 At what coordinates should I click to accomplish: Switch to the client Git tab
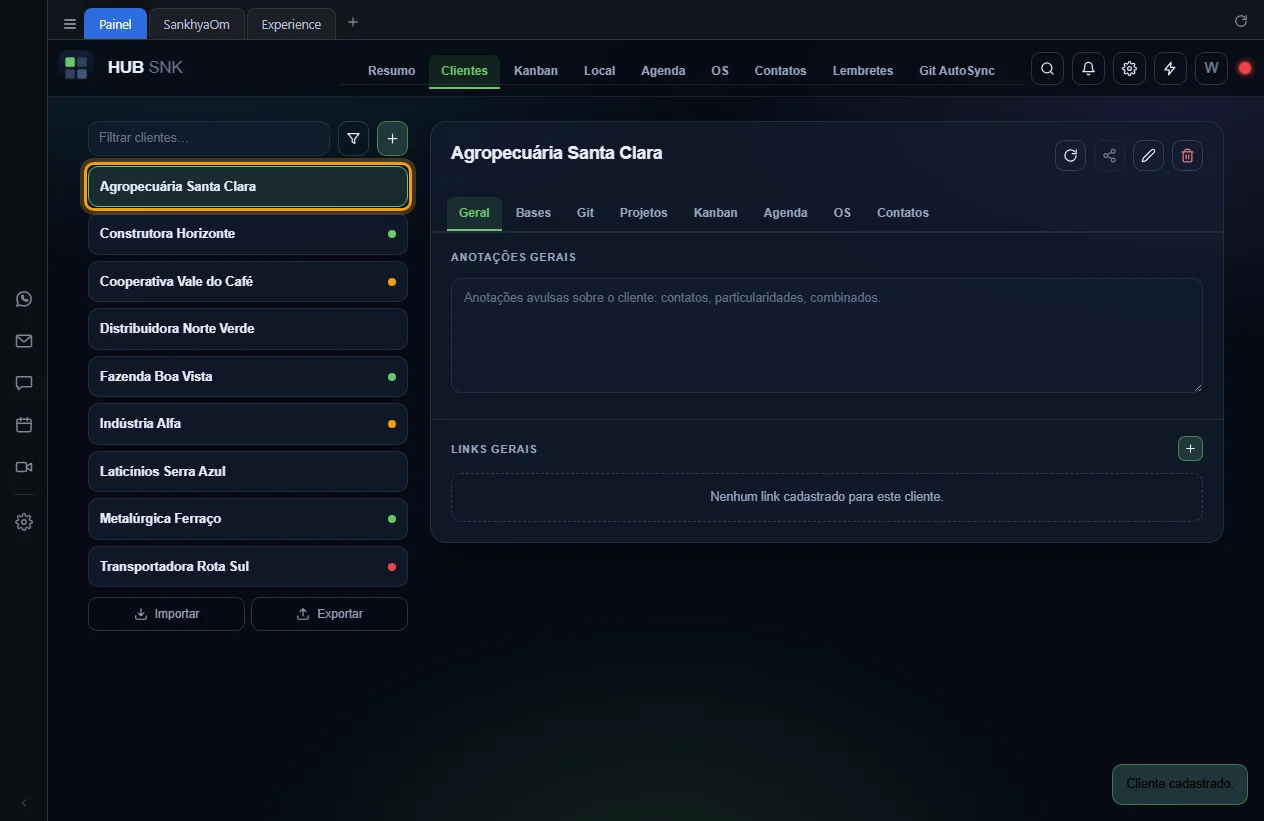[585, 213]
